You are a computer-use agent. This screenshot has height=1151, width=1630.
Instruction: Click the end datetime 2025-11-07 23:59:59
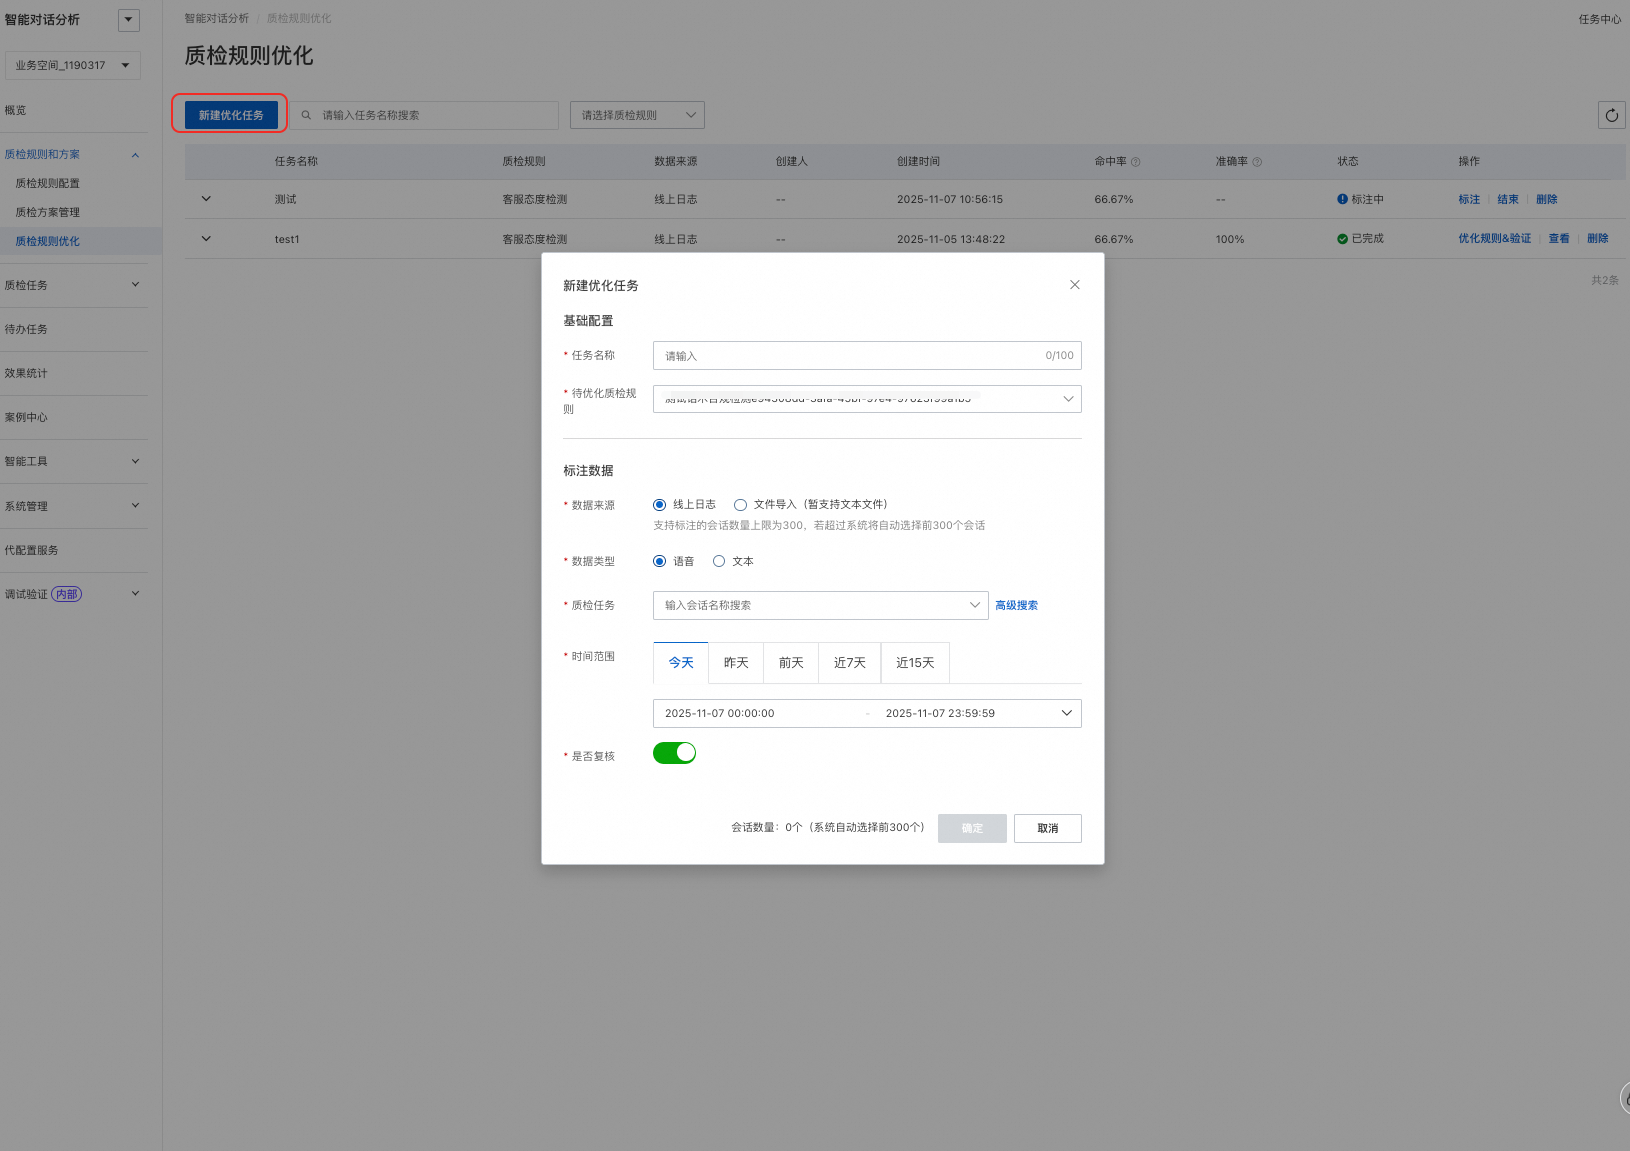coord(940,713)
